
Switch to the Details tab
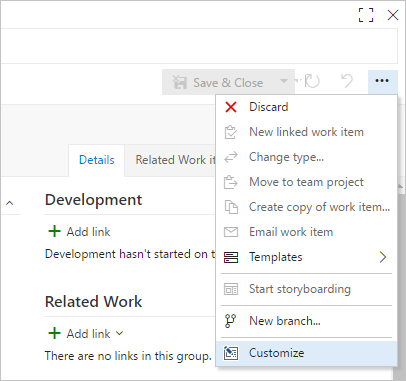point(97,160)
